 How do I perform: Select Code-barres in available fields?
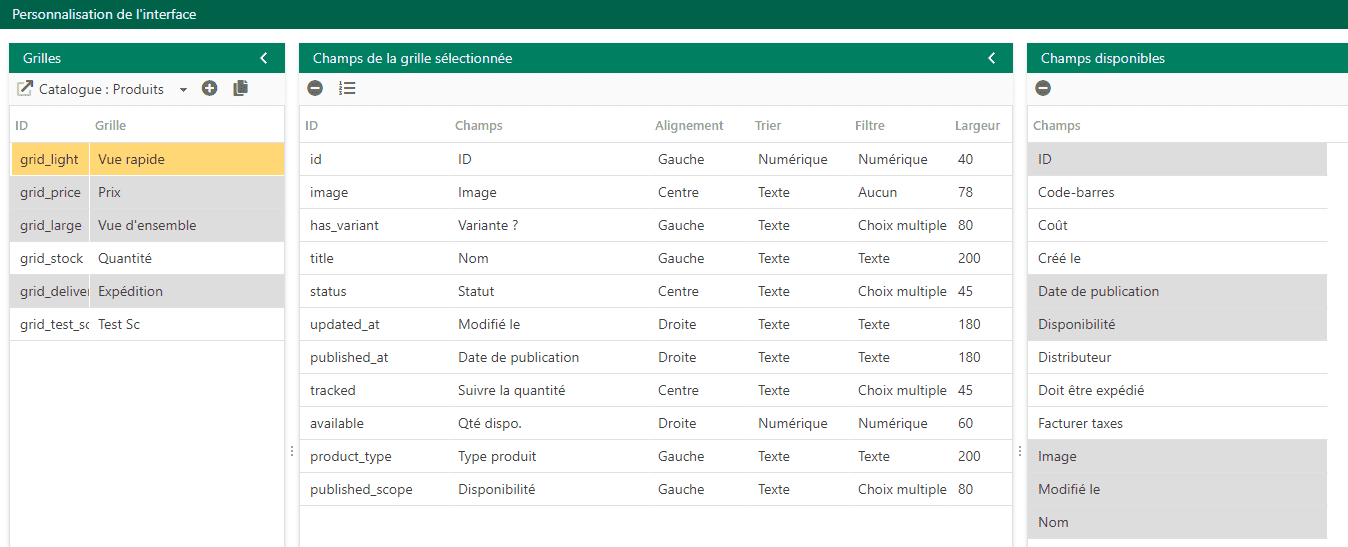pos(1177,192)
